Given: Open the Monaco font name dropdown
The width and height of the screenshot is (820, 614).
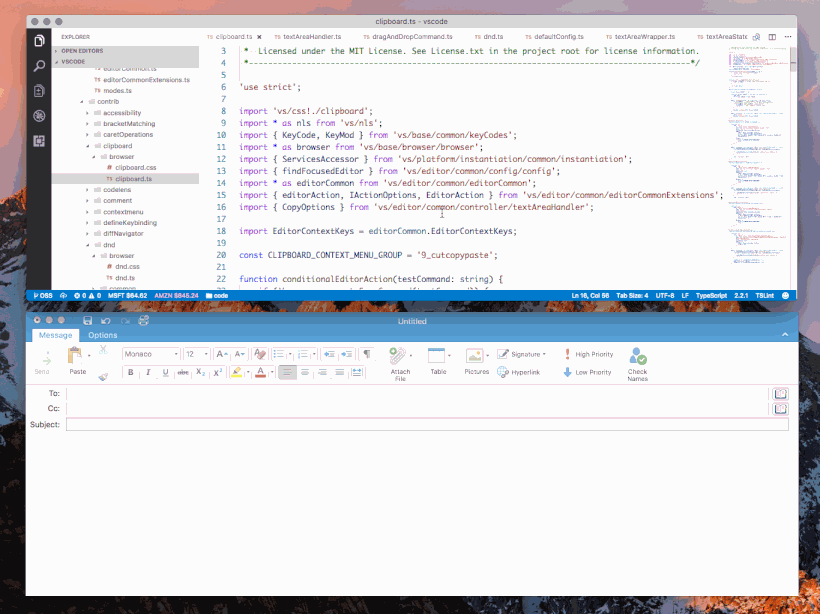Looking at the screenshot, I should tap(176, 354).
